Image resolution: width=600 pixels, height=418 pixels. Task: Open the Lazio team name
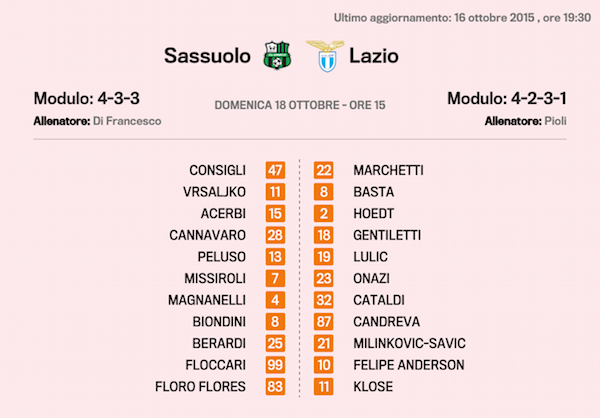(x=373, y=56)
